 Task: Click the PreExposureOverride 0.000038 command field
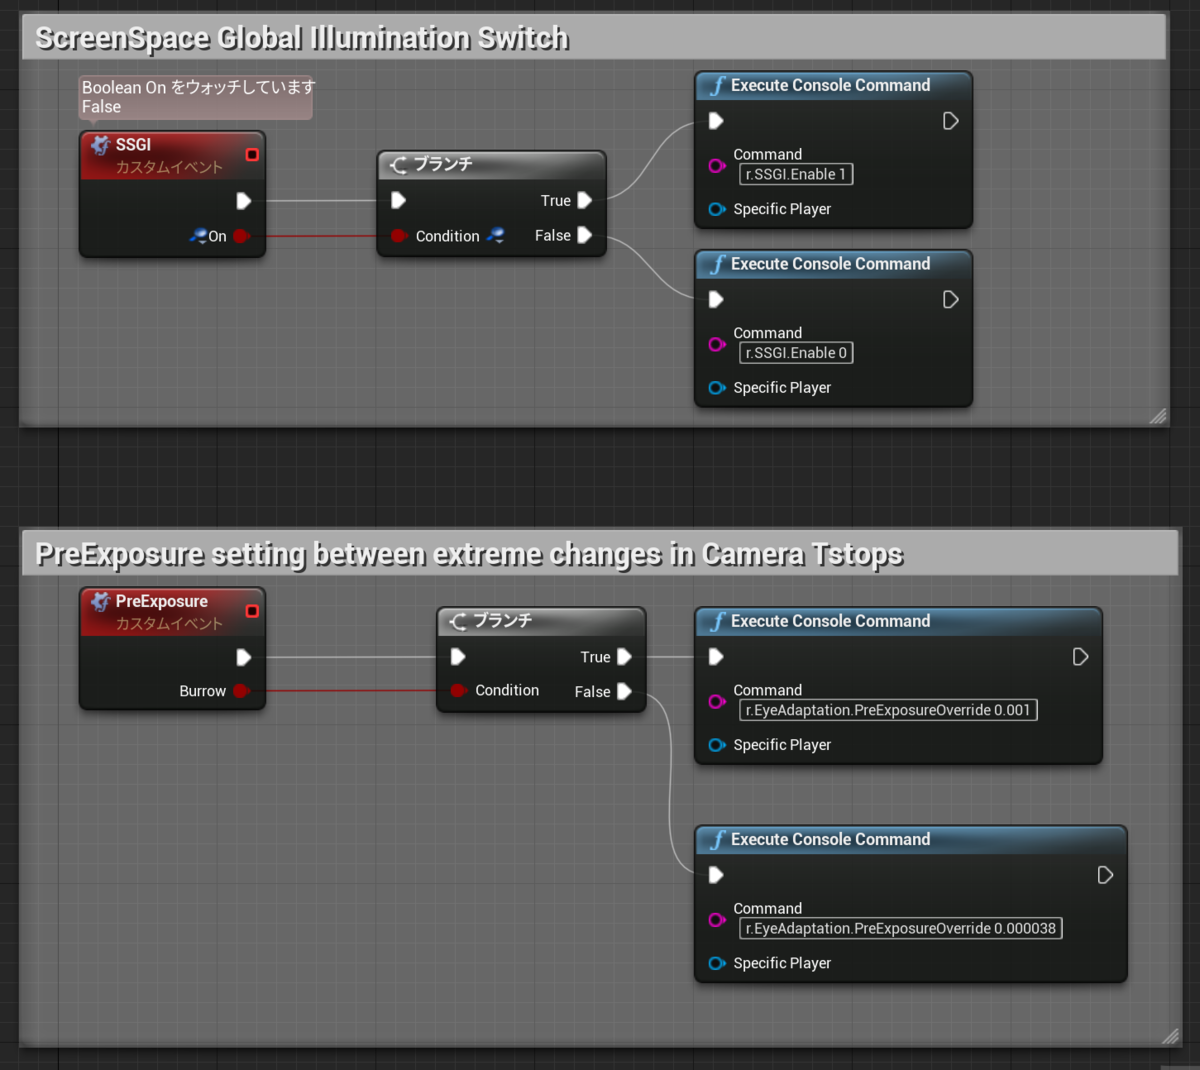[x=901, y=928]
